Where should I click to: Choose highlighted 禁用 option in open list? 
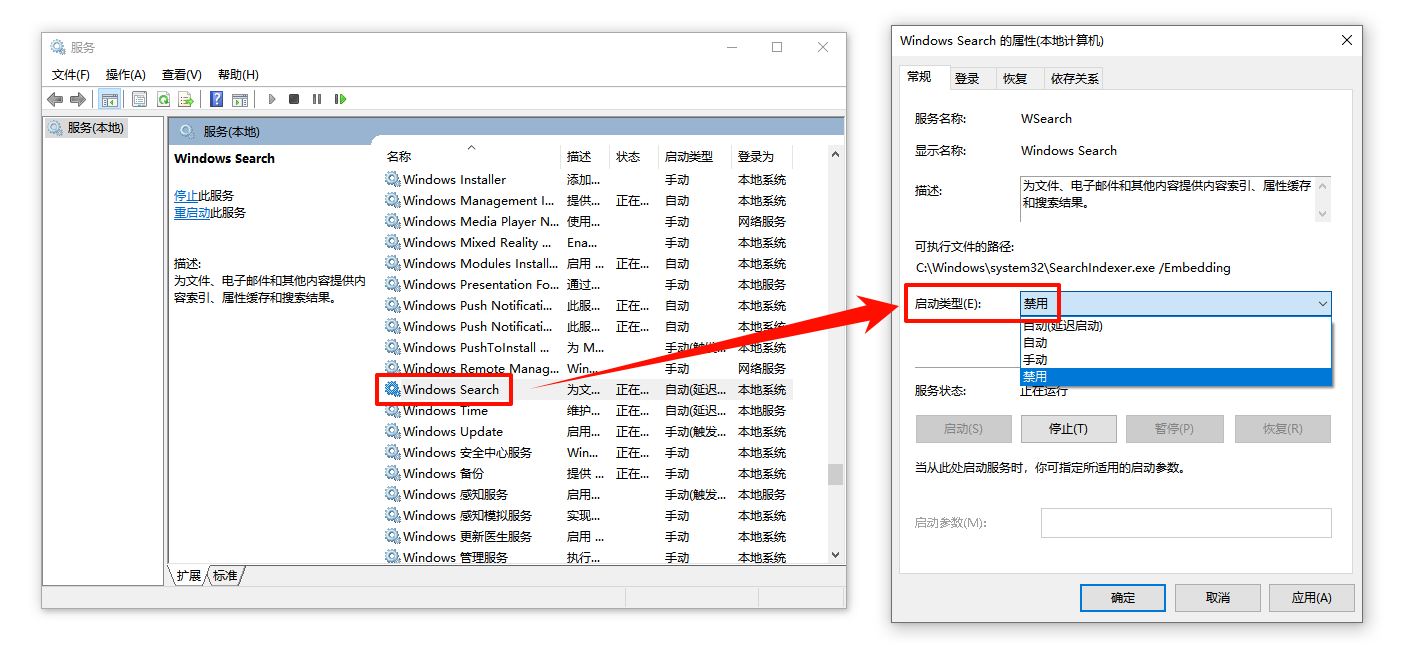click(x=1176, y=377)
